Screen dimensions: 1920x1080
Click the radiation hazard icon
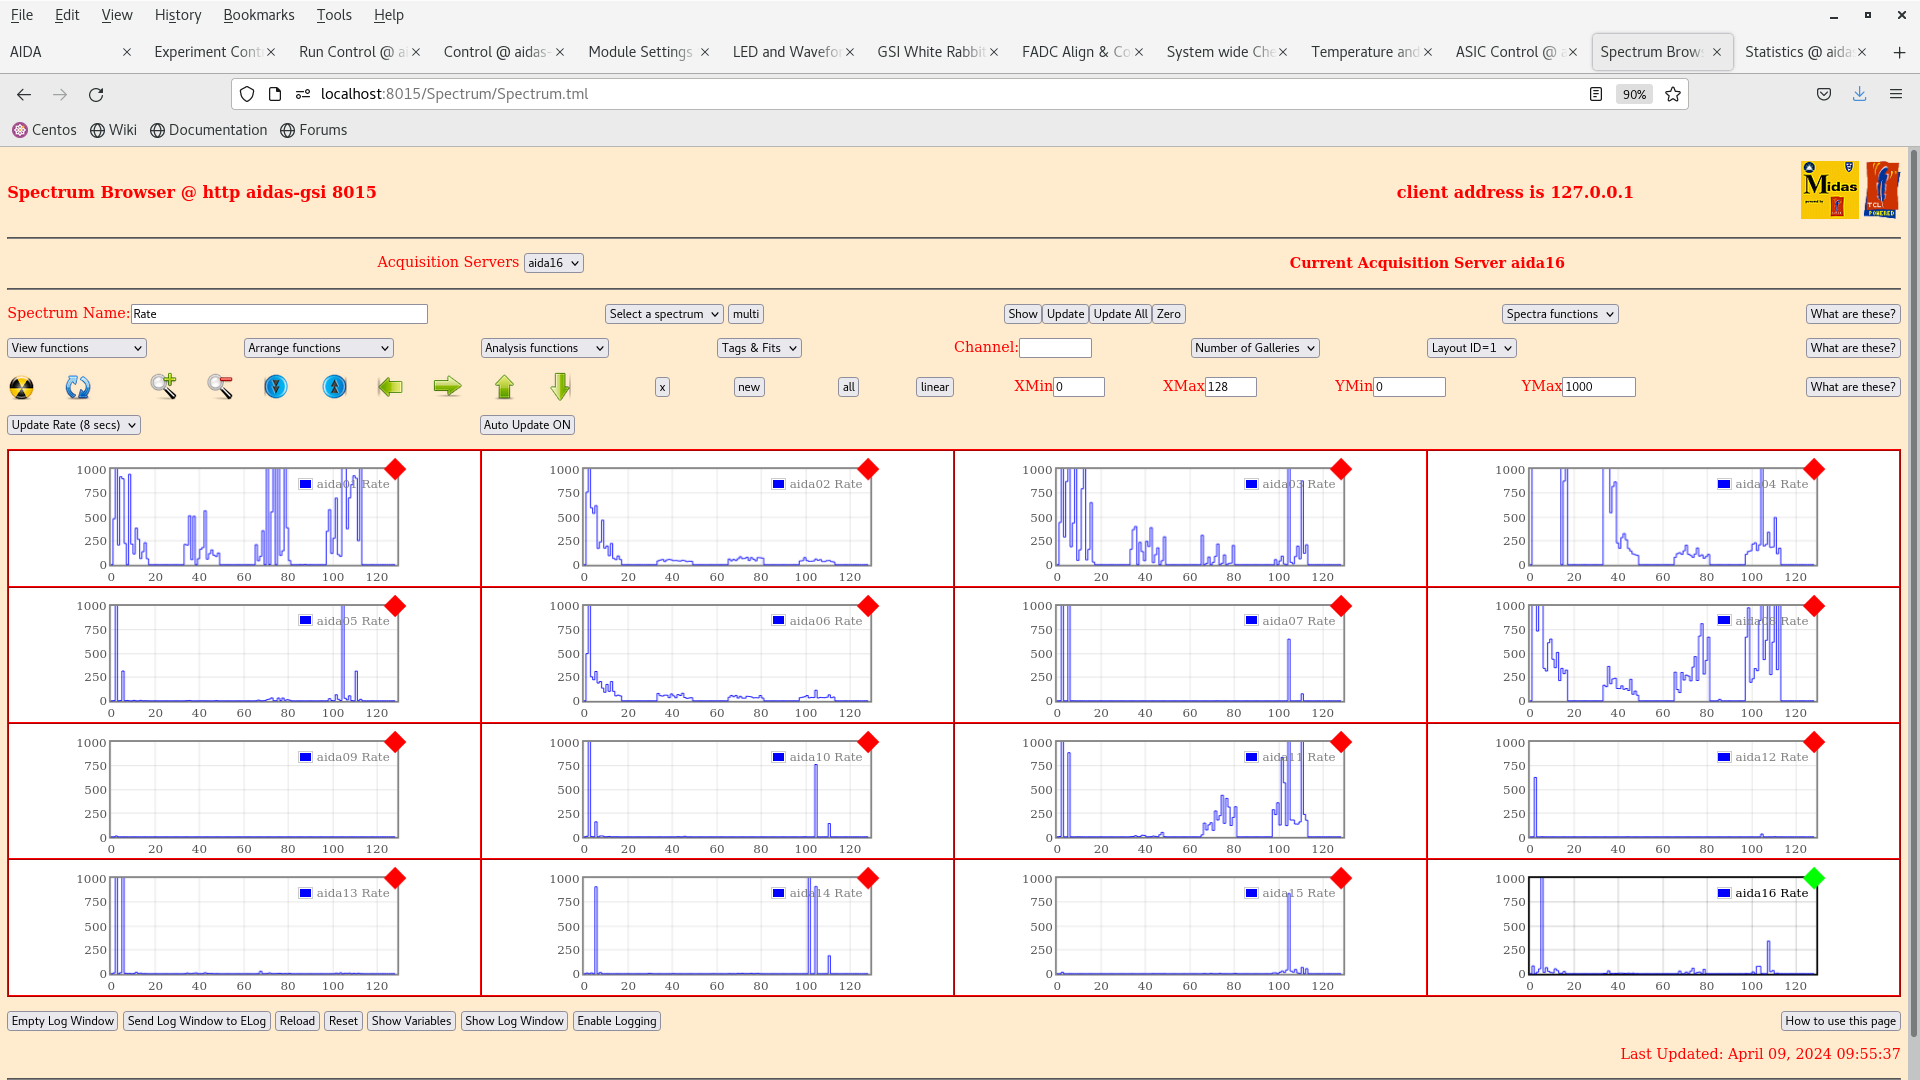point(21,387)
